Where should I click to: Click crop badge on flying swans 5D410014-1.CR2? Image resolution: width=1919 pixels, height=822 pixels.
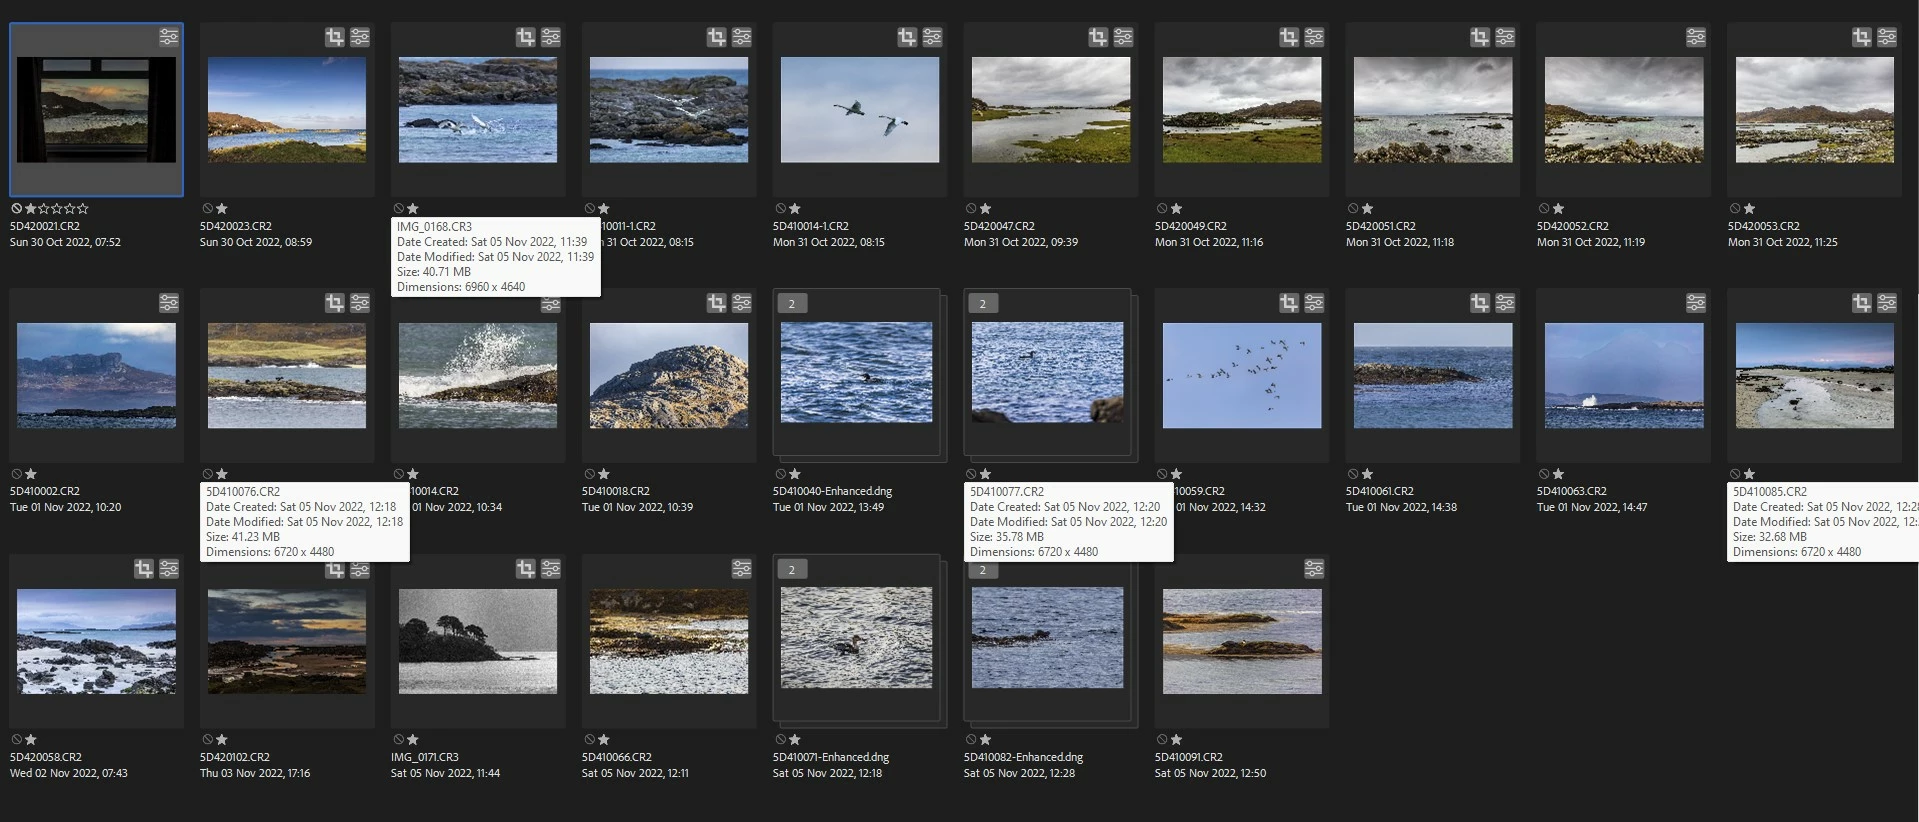pyautogui.click(x=907, y=37)
